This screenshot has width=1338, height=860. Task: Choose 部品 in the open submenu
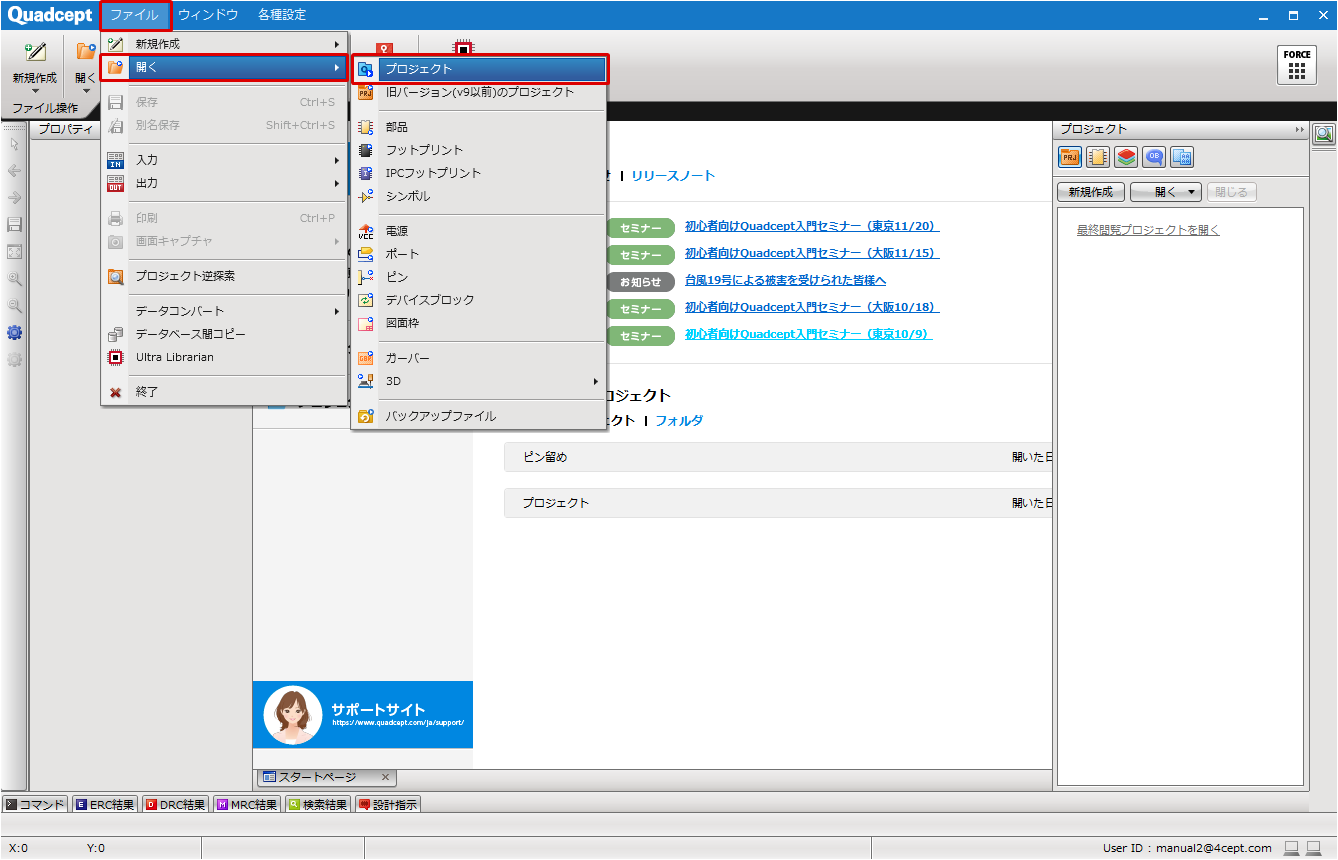tap(479, 127)
